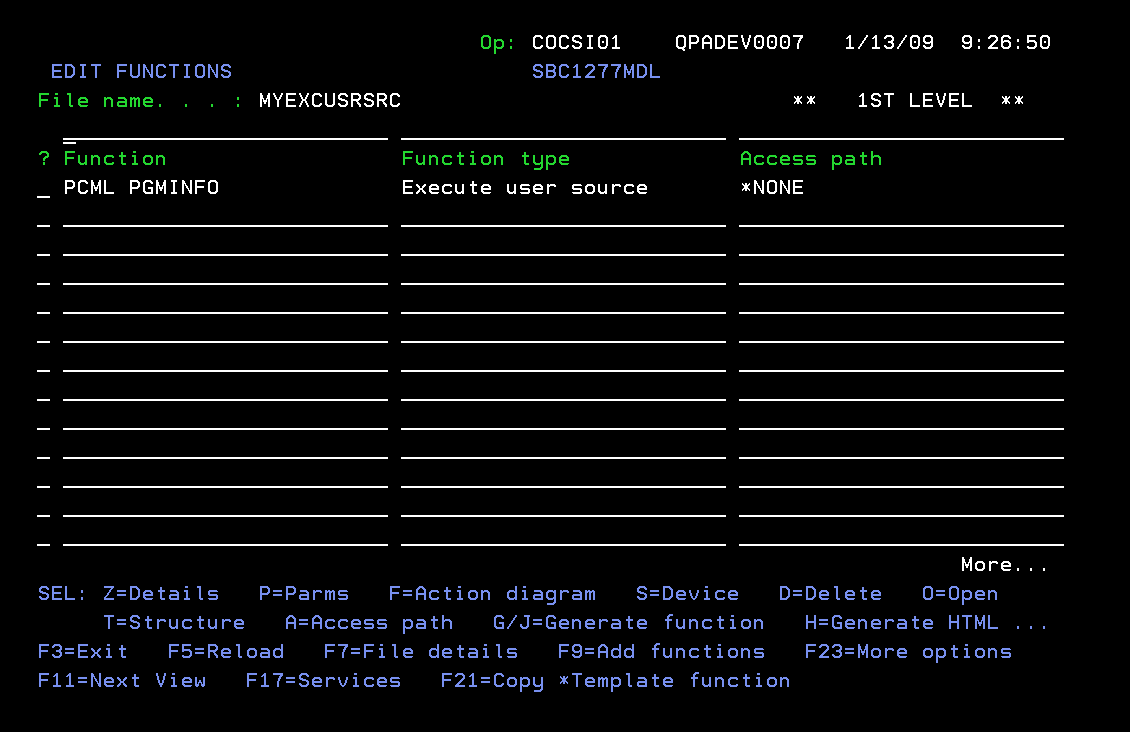Click the More... page indicator
The height and width of the screenshot is (732, 1130).
pos(1003,564)
